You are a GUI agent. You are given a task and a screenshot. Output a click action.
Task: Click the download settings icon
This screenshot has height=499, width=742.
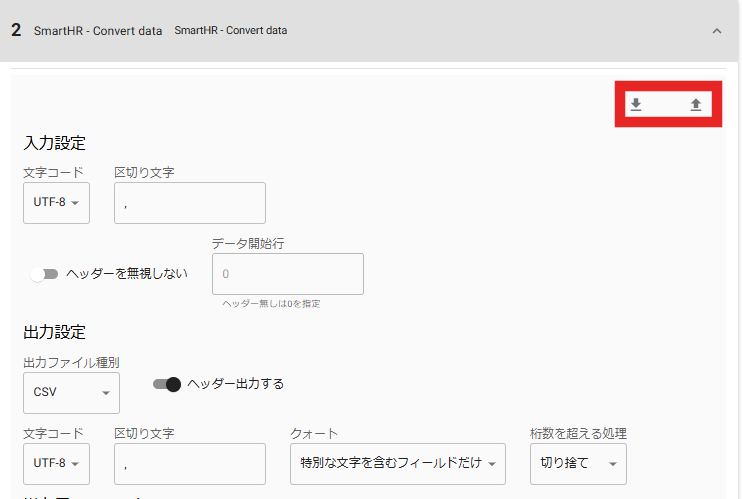pyautogui.click(x=636, y=104)
